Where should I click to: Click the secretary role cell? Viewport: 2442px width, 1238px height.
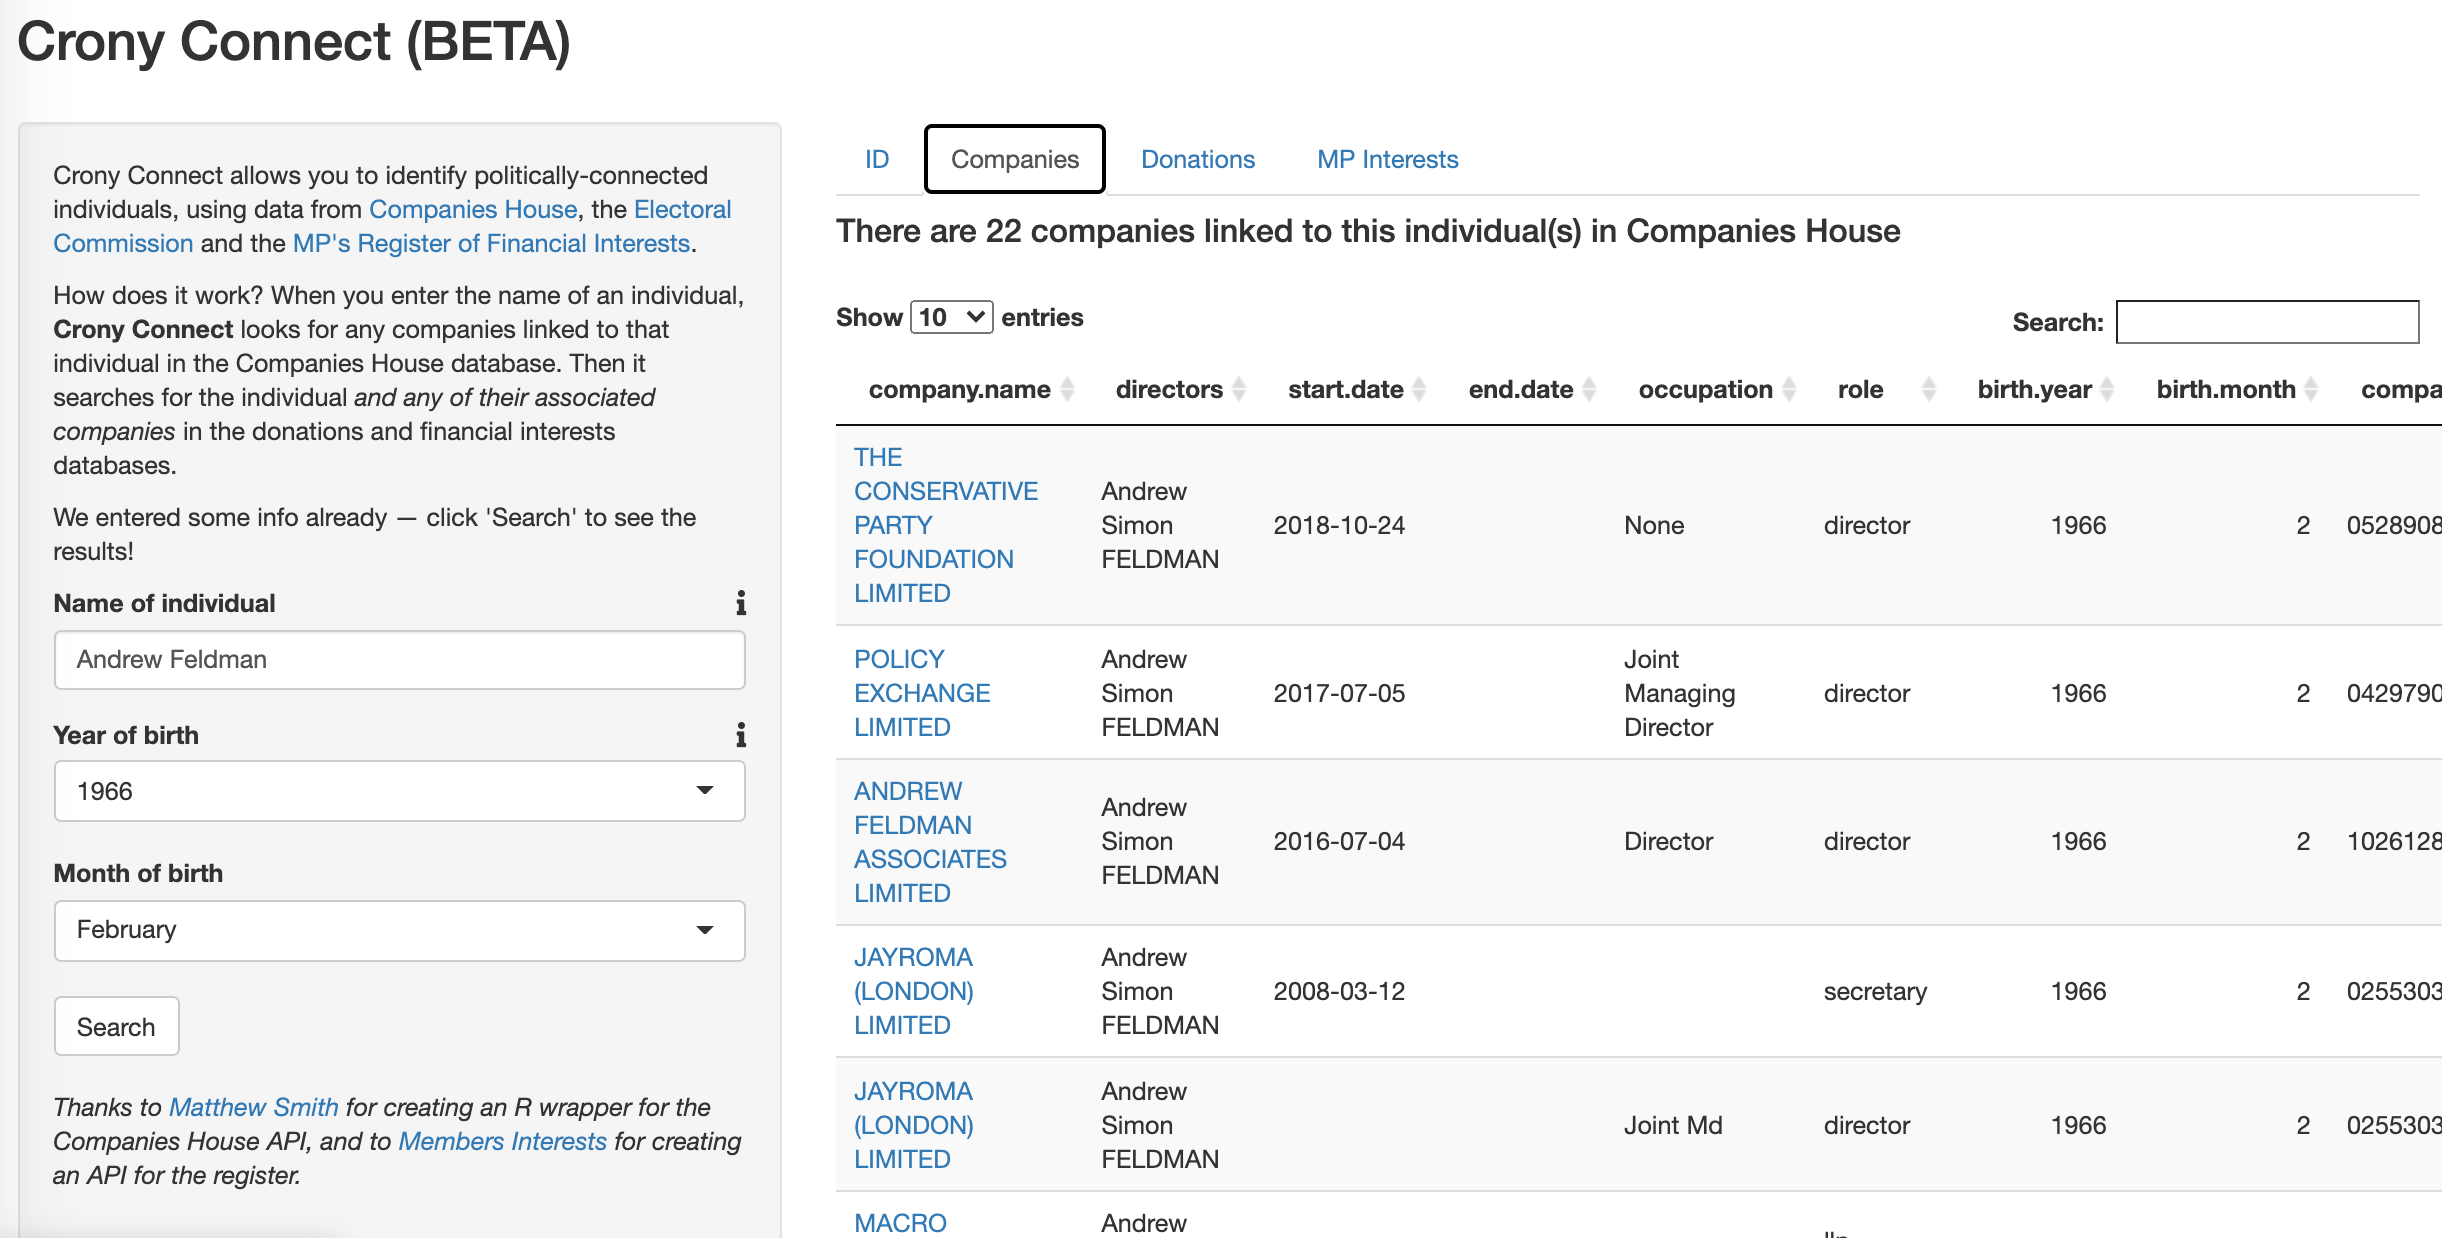pos(1875,991)
